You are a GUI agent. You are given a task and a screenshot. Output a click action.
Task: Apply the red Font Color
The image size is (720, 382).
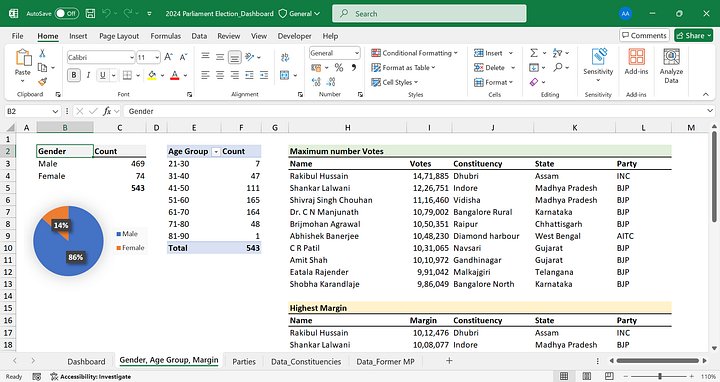(174, 75)
